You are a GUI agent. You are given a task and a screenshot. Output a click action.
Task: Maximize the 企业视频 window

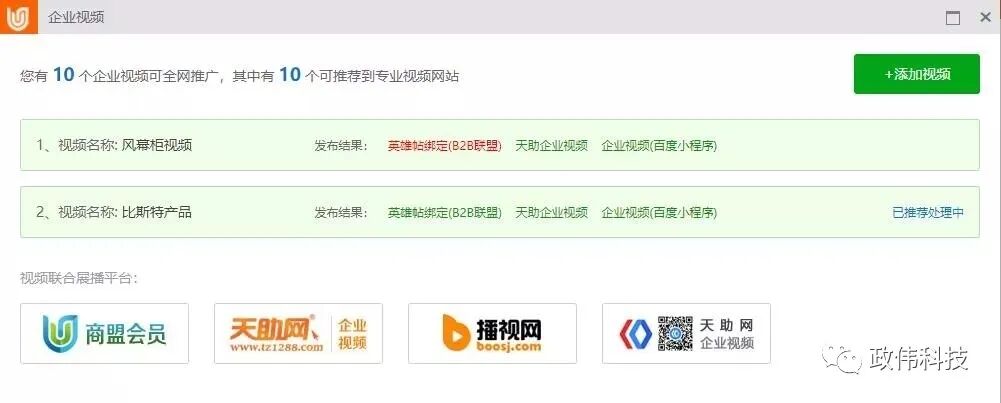click(x=952, y=18)
